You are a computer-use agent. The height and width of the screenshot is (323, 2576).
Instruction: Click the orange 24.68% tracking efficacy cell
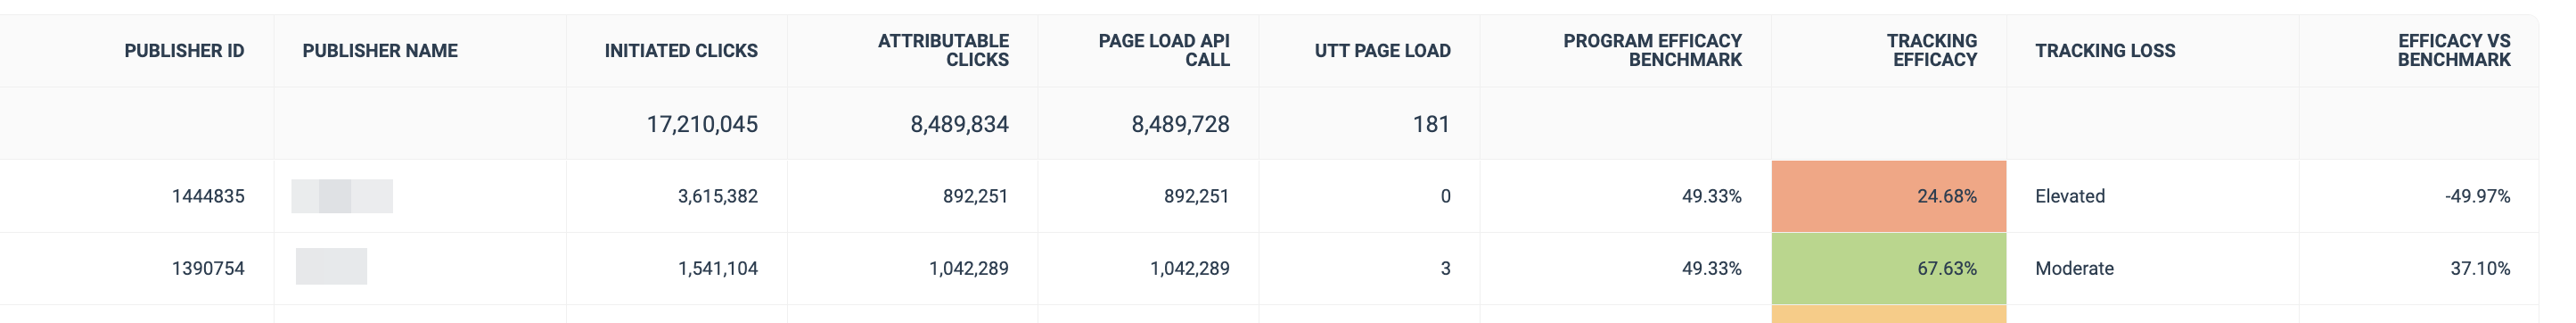click(1888, 196)
